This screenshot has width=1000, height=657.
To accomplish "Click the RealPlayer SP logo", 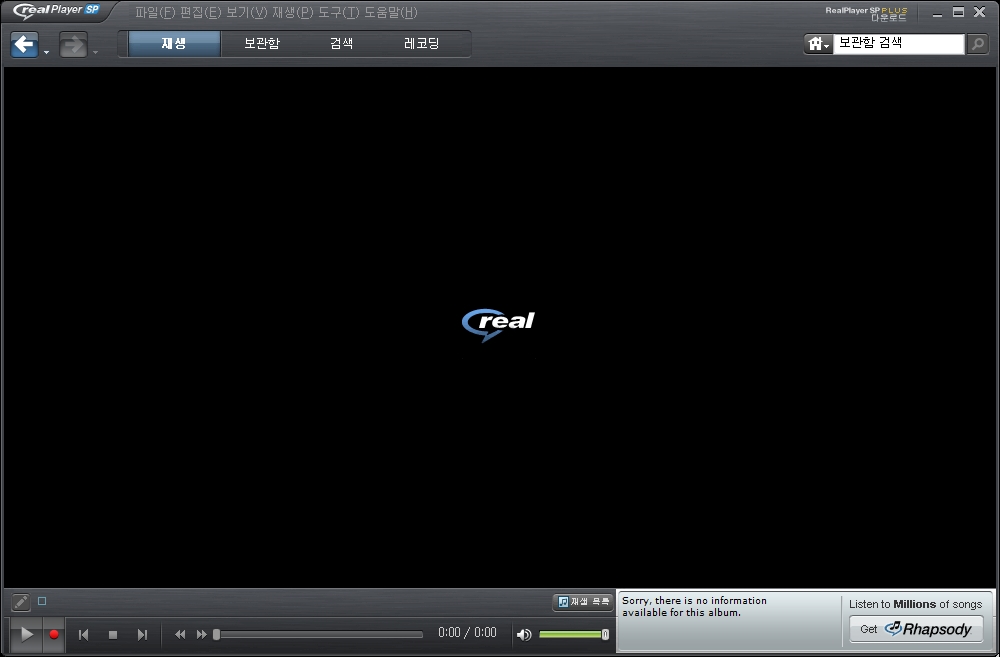I will tap(56, 11).
